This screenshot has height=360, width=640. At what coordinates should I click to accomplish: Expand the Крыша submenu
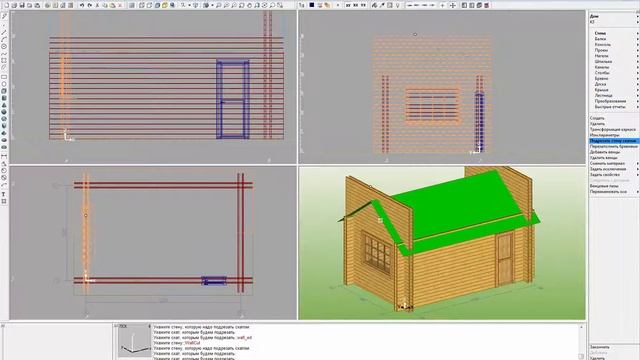pyautogui.click(x=616, y=90)
